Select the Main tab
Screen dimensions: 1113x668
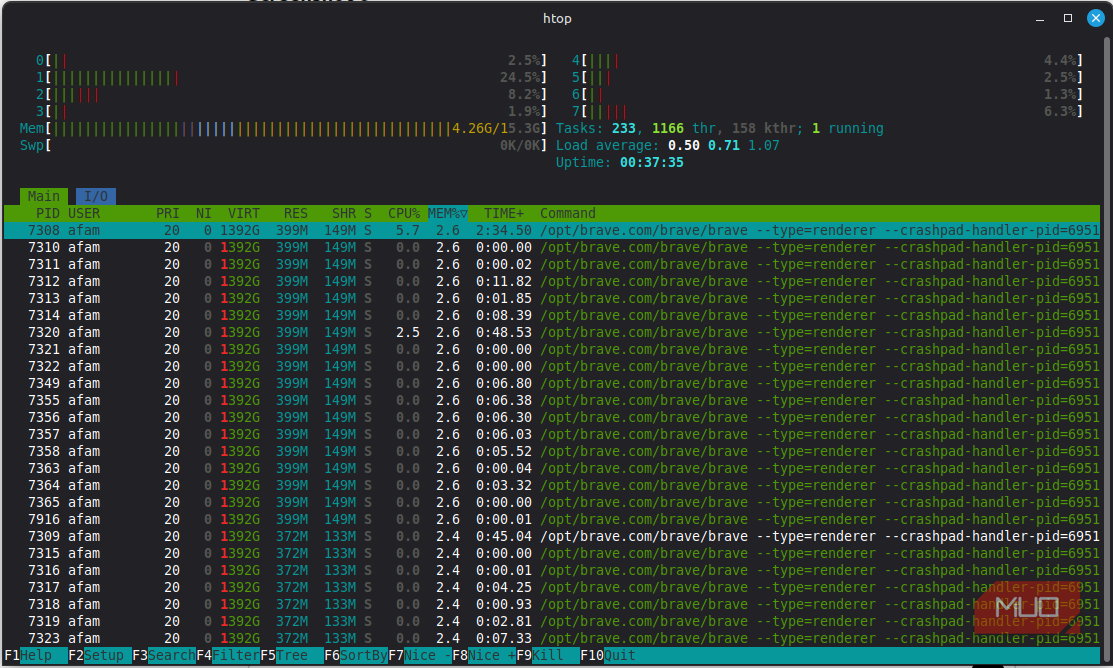click(x=44, y=196)
